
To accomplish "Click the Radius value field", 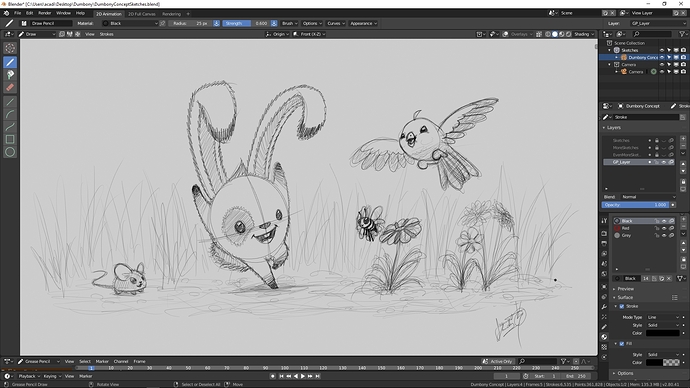I will click(x=190, y=23).
